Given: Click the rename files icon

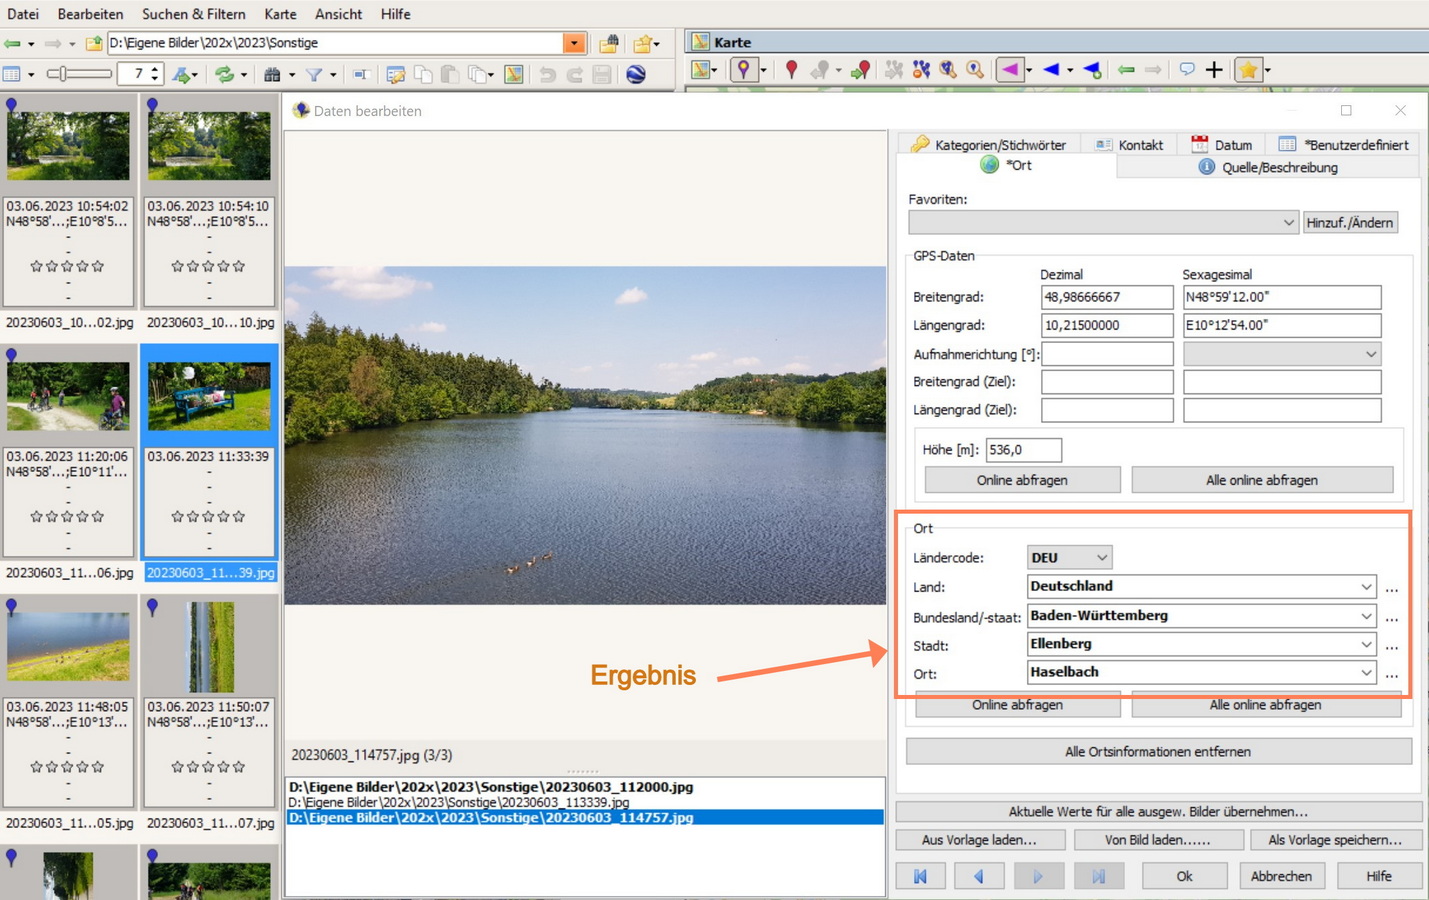Looking at the screenshot, I should [362, 74].
